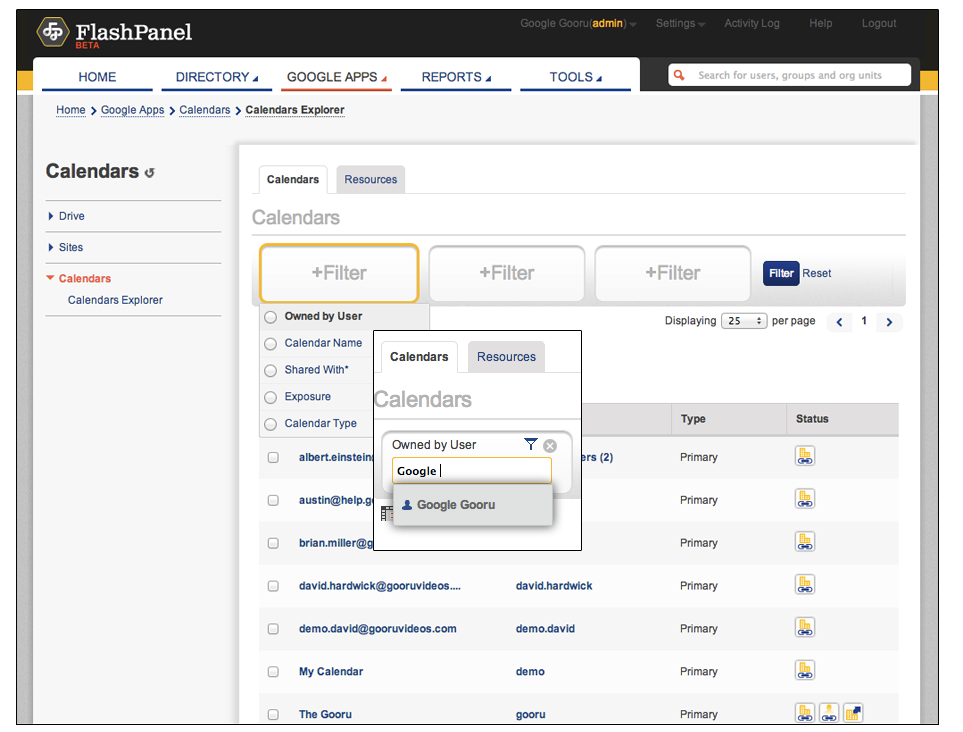Viewport: 963px width, 732px height.
Task: Click the user link status icon in The Gooru row
Action: tap(829, 713)
